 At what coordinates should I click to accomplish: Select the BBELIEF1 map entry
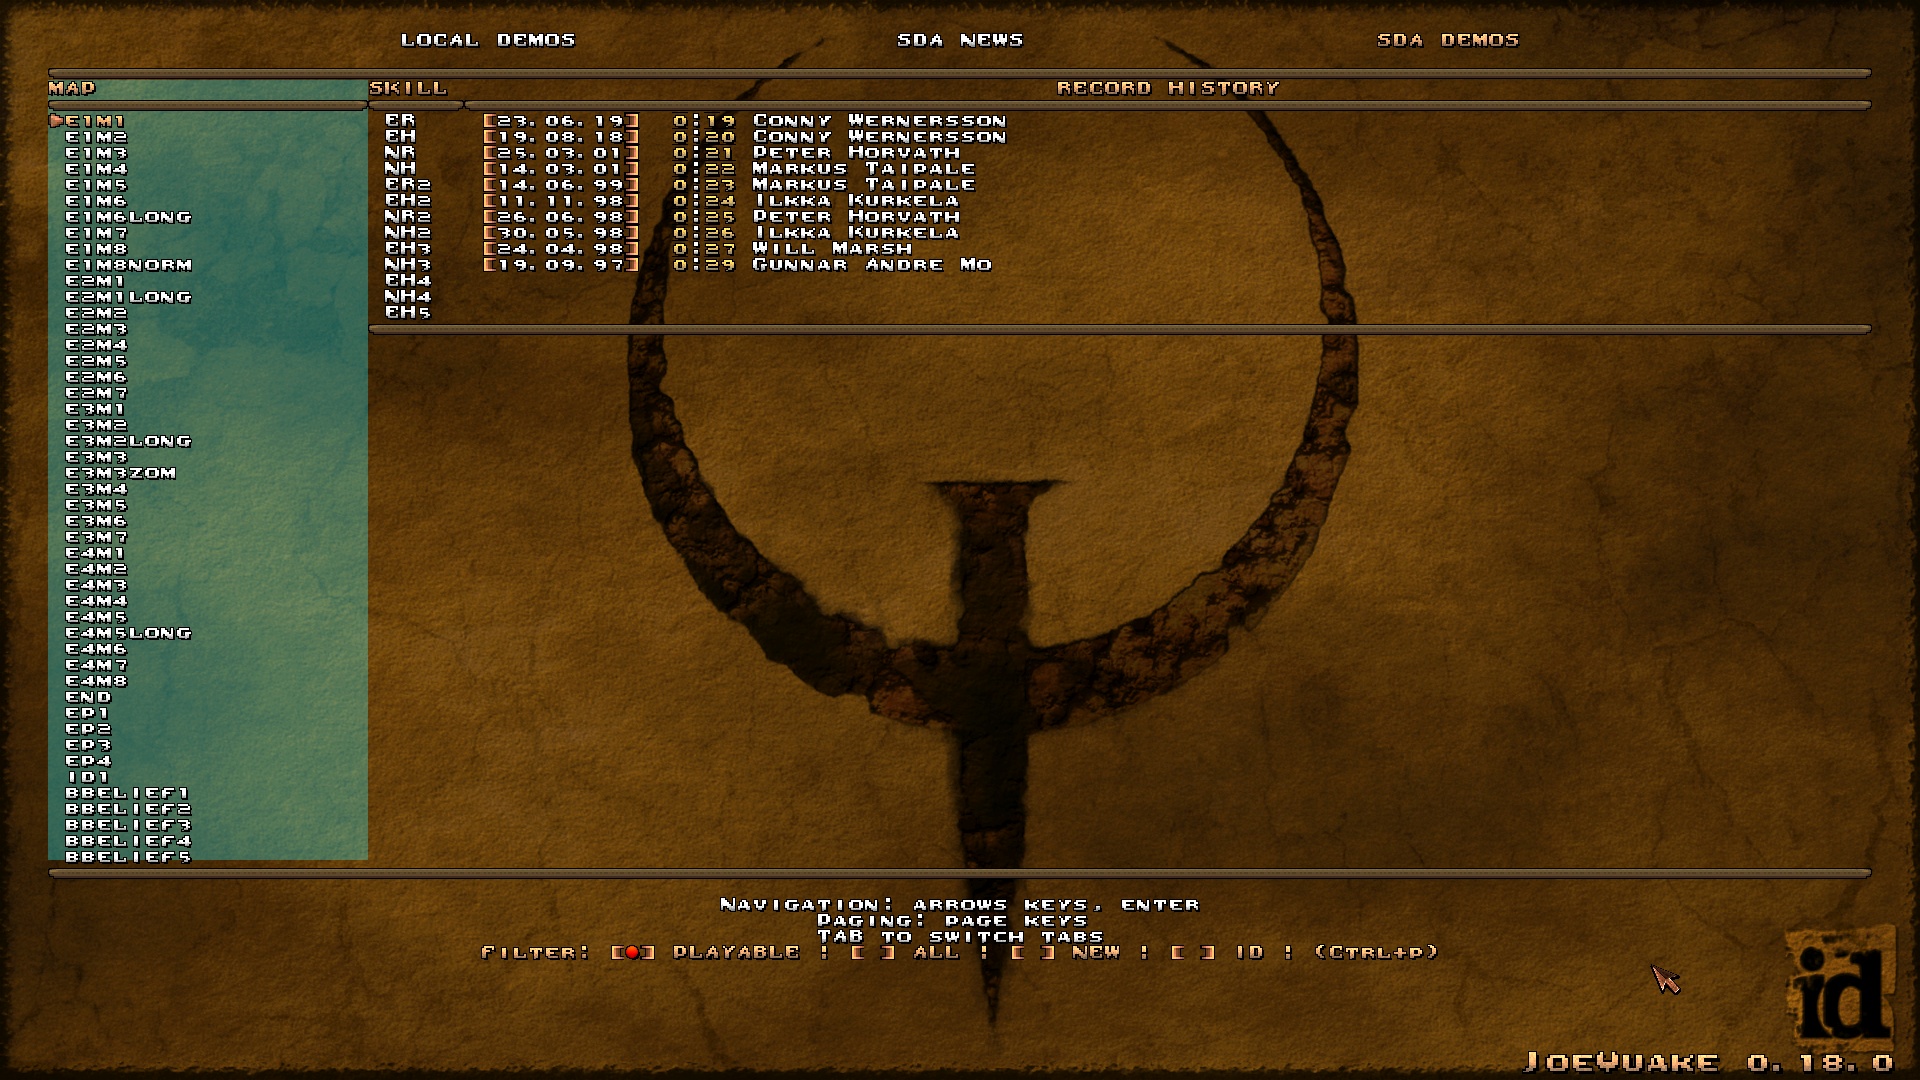click(x=128, y=793)
